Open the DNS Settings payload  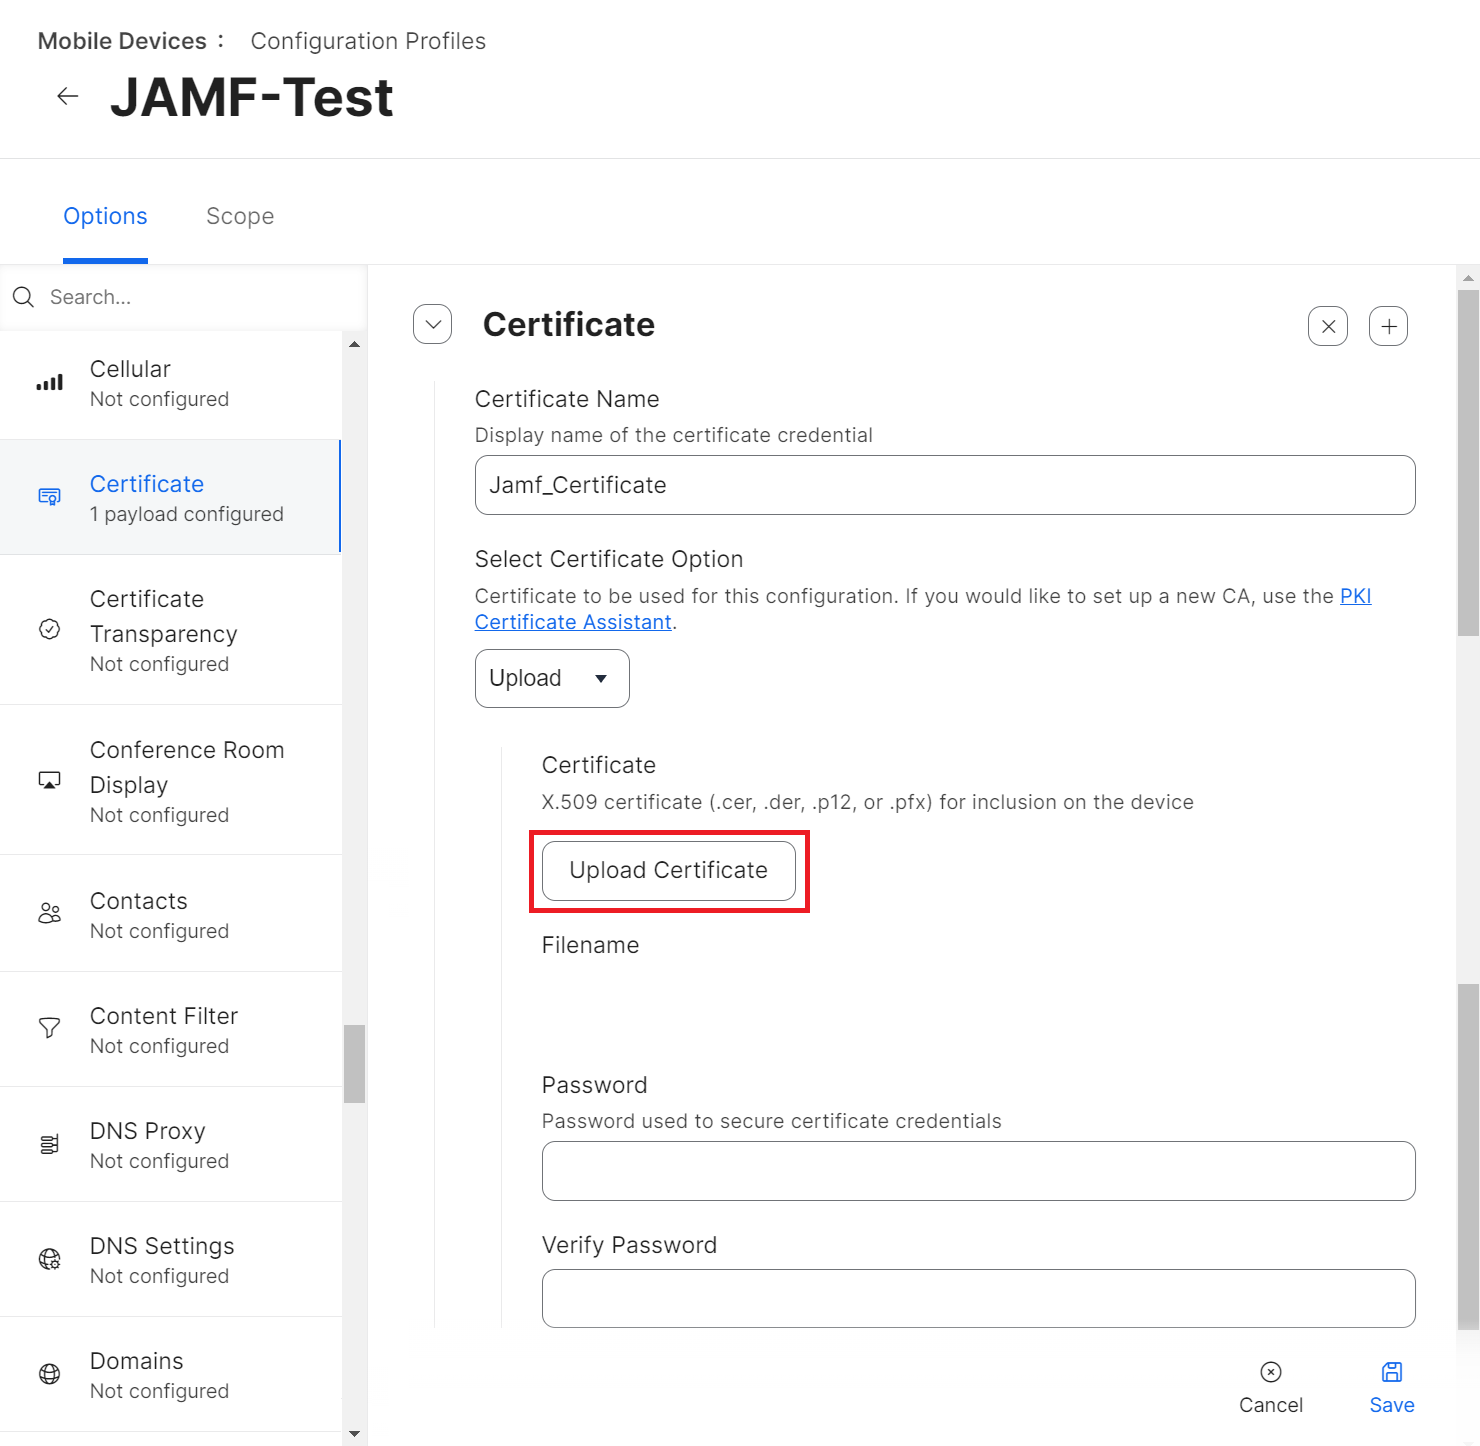[162, 1259]
